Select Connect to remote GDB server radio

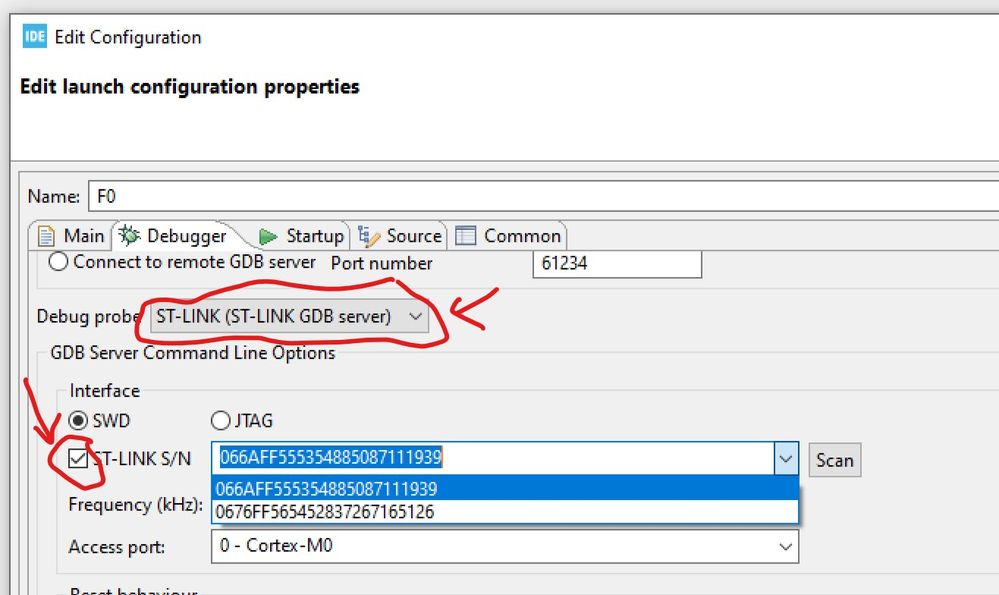58,262
